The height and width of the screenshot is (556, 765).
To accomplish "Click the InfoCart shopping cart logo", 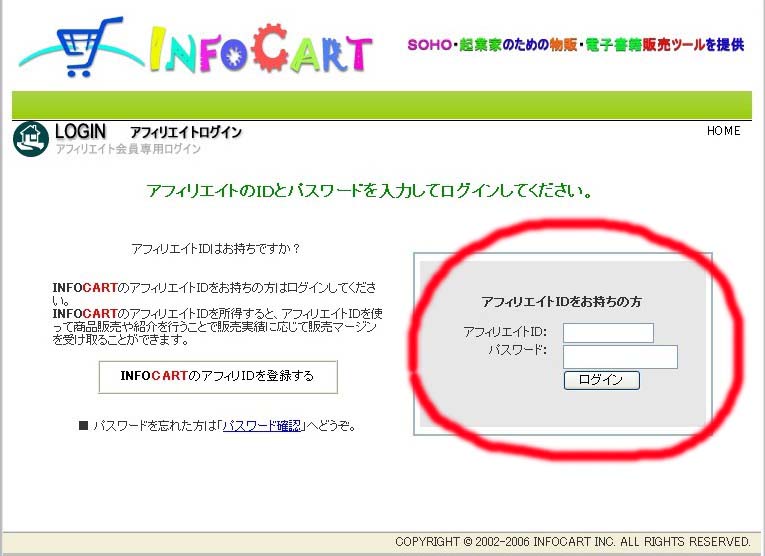I will [195, 47].
